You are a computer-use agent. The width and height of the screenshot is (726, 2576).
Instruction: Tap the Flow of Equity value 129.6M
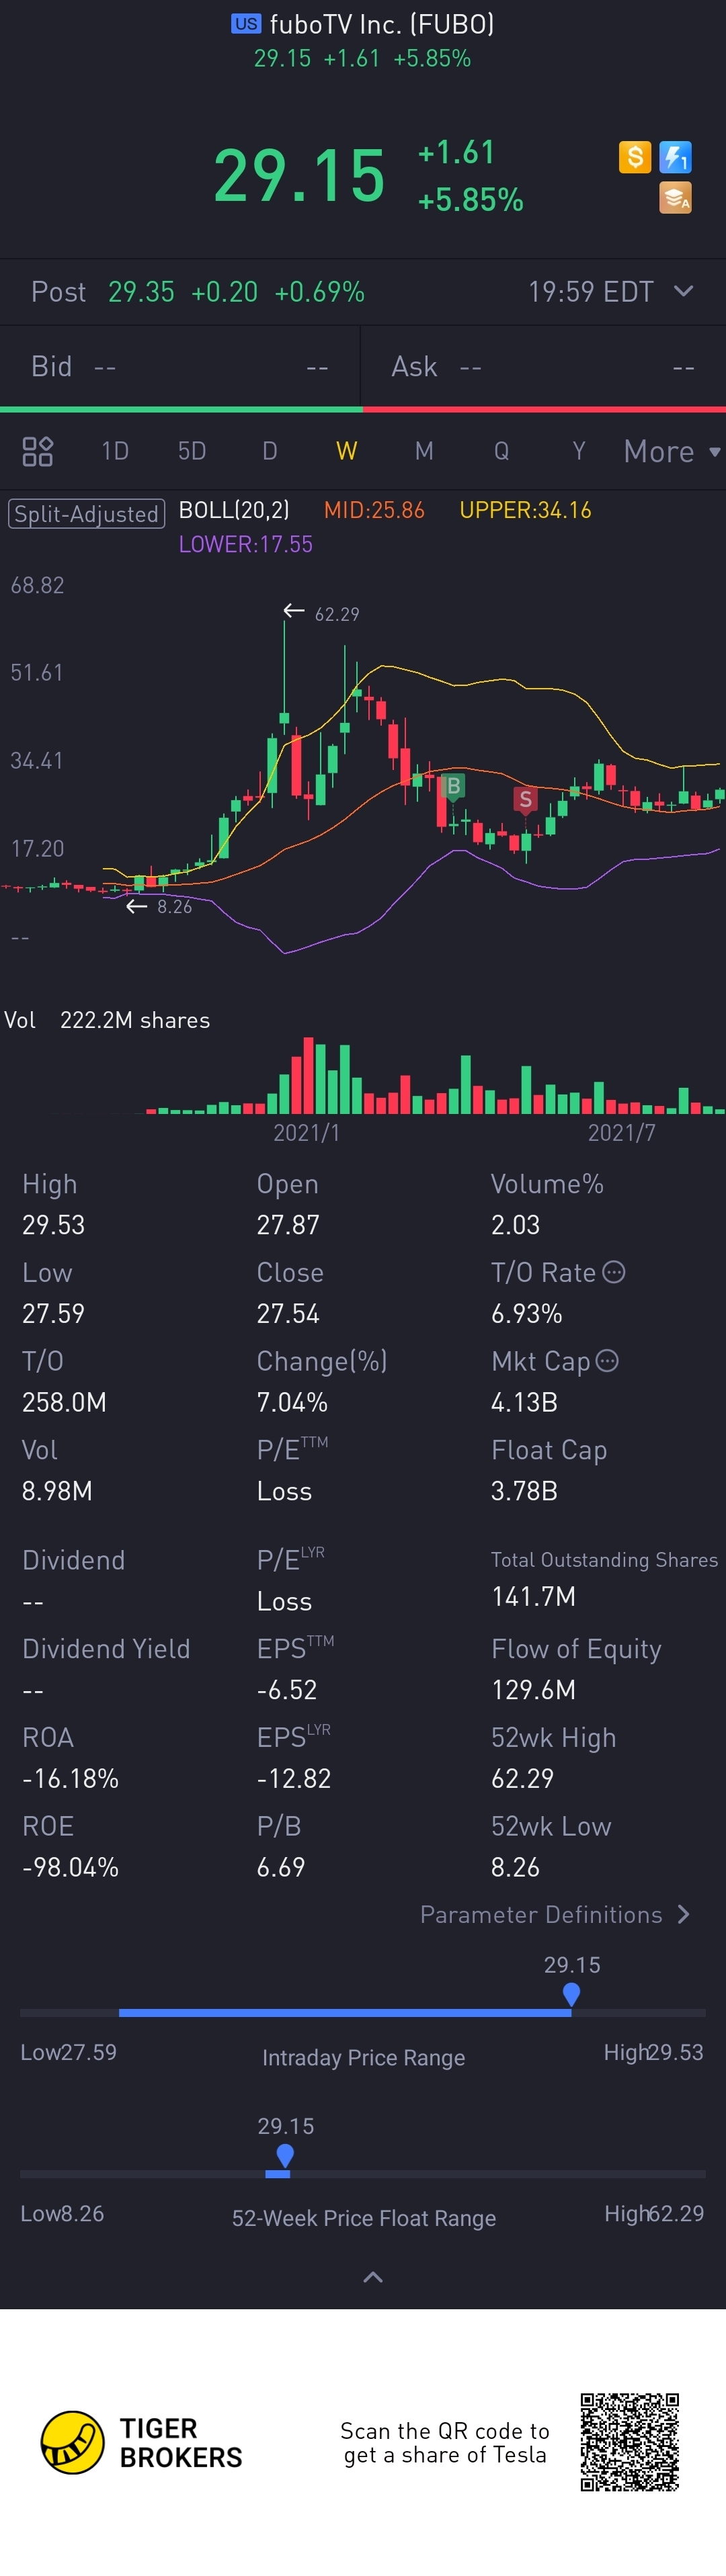tap(533, 1690)
